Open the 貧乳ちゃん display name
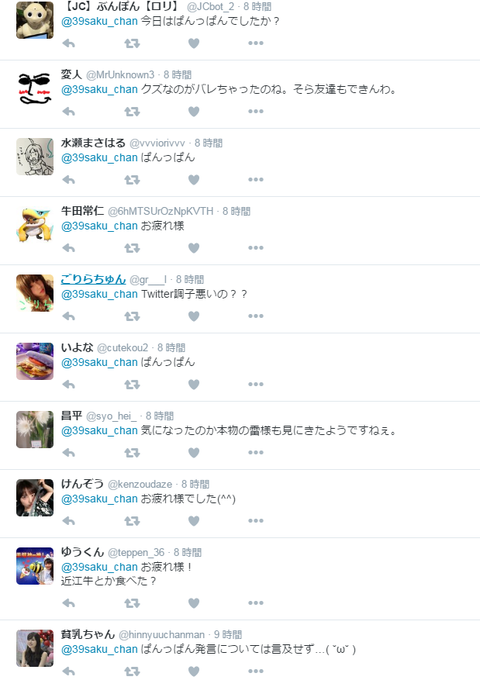Screen dimensions: 480x687 click(88, 634)
